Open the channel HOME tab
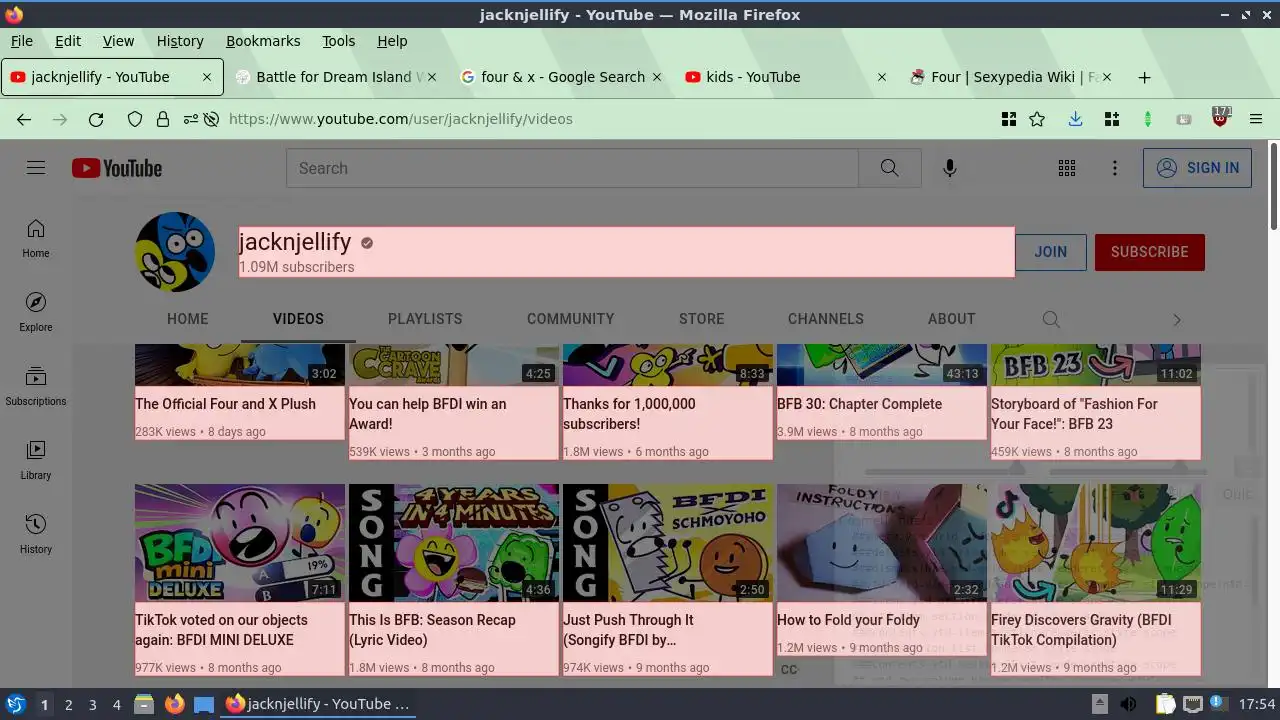 pyautogui.click(x=188, y=319)
